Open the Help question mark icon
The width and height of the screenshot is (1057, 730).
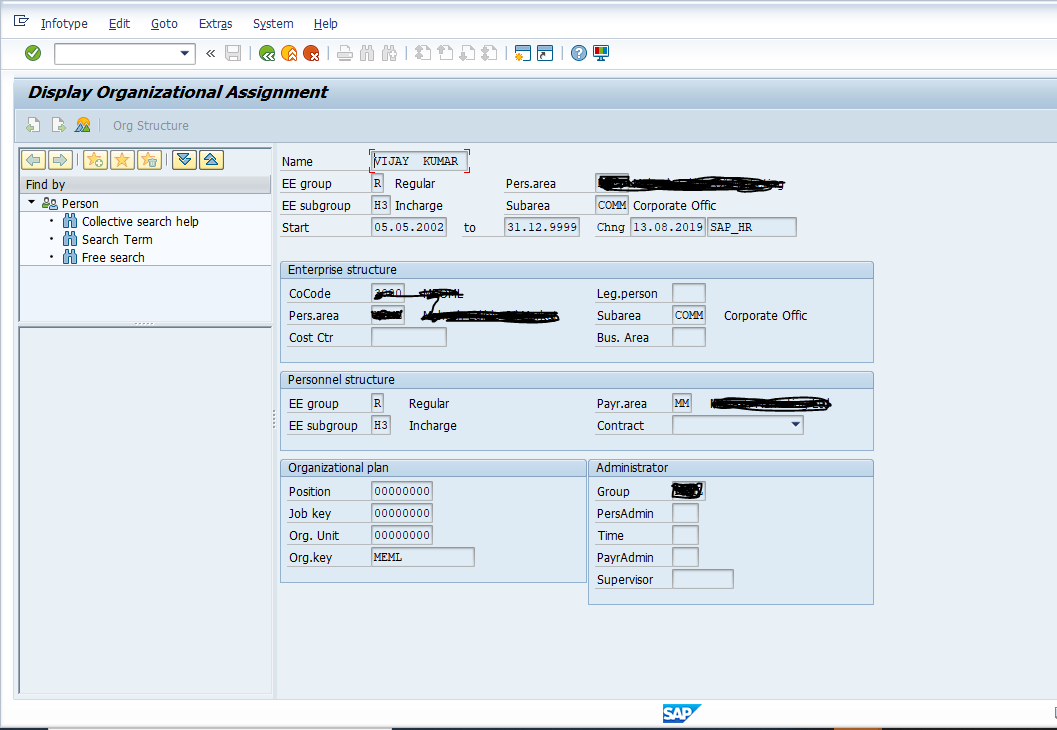pyautogui.click(x=579, y=53)
